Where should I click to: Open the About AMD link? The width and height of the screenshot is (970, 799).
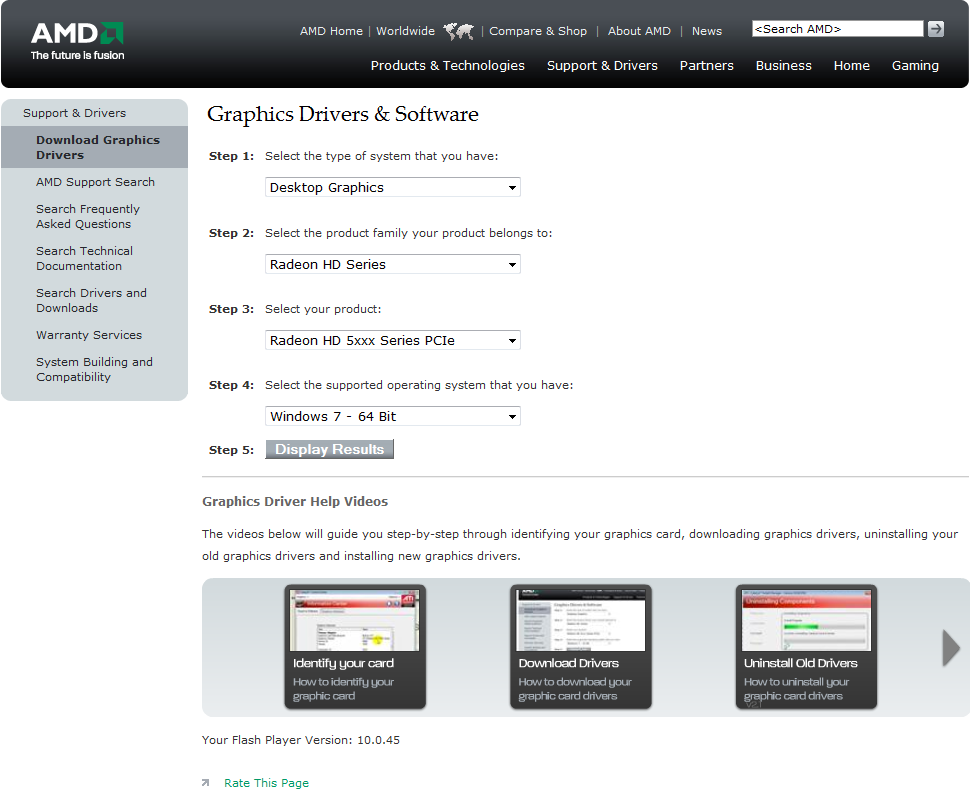point(639,31)
